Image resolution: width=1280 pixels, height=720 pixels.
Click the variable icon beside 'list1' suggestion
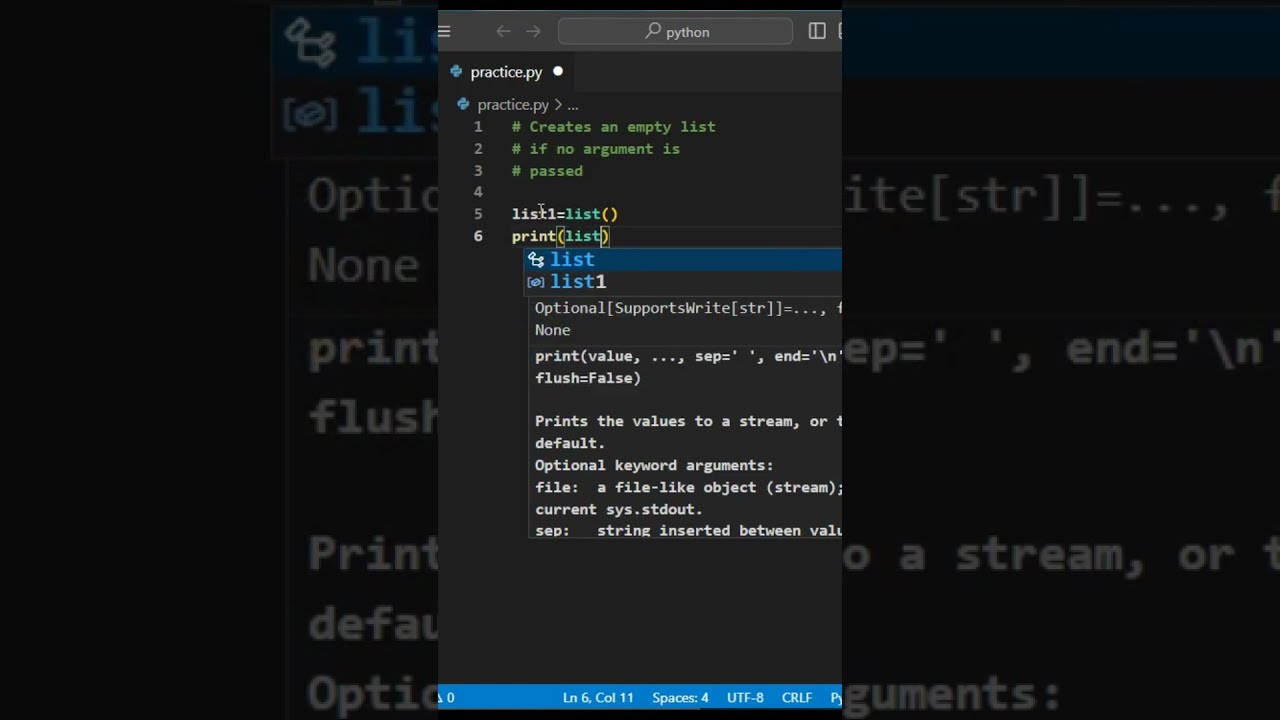536,282
